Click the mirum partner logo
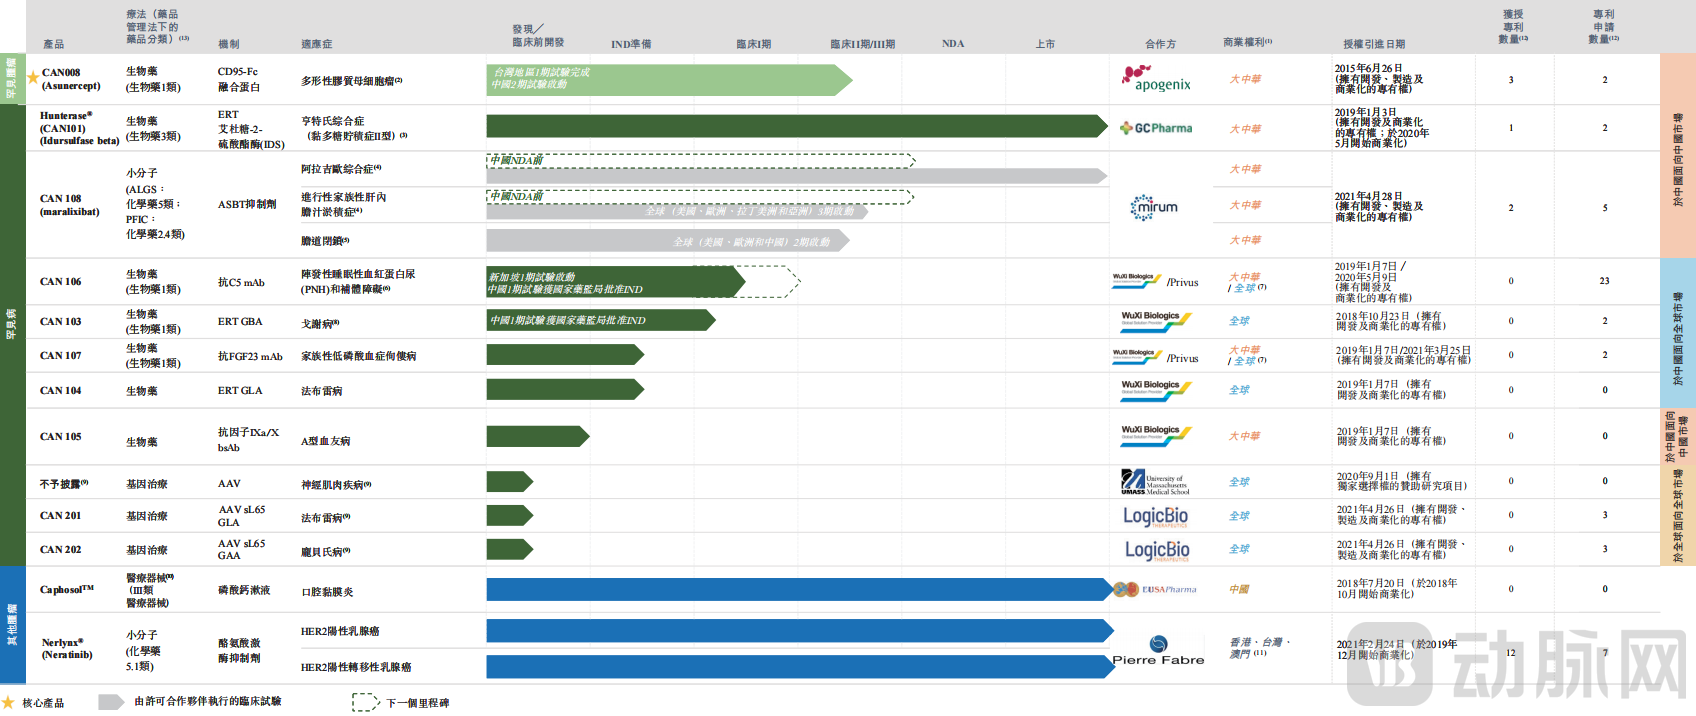The width and height of the screenshot is (1696, 716). (x=1154, y=207)
